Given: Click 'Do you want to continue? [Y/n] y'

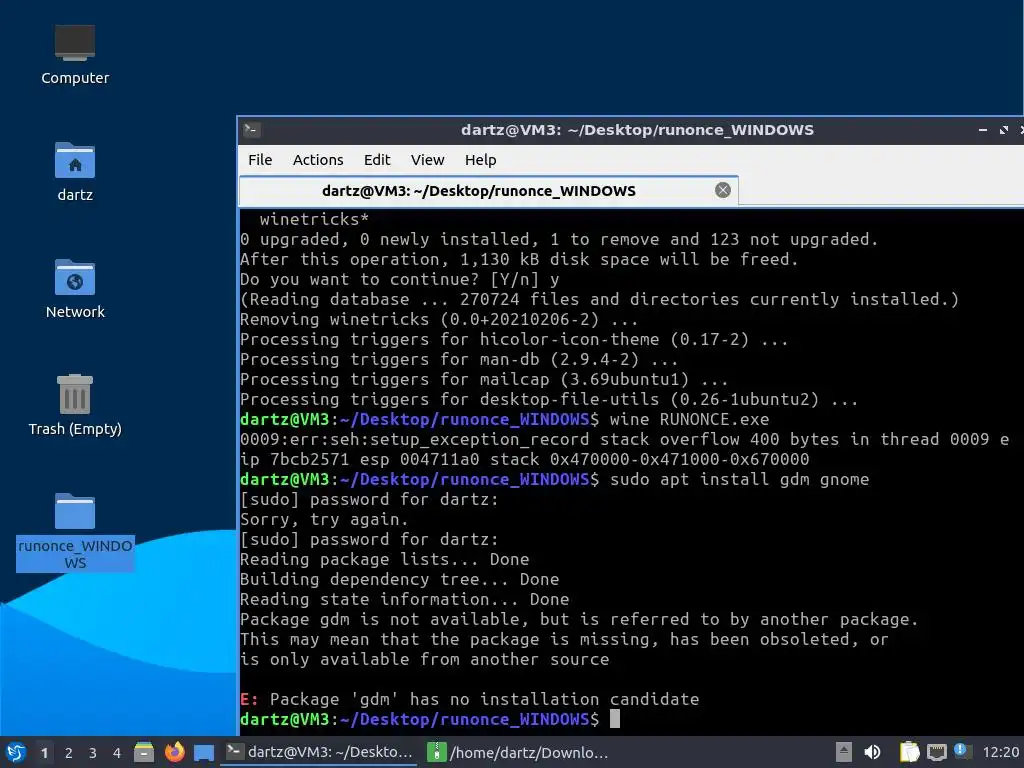Looking at the screenshot, I should (x=400, y=280).
